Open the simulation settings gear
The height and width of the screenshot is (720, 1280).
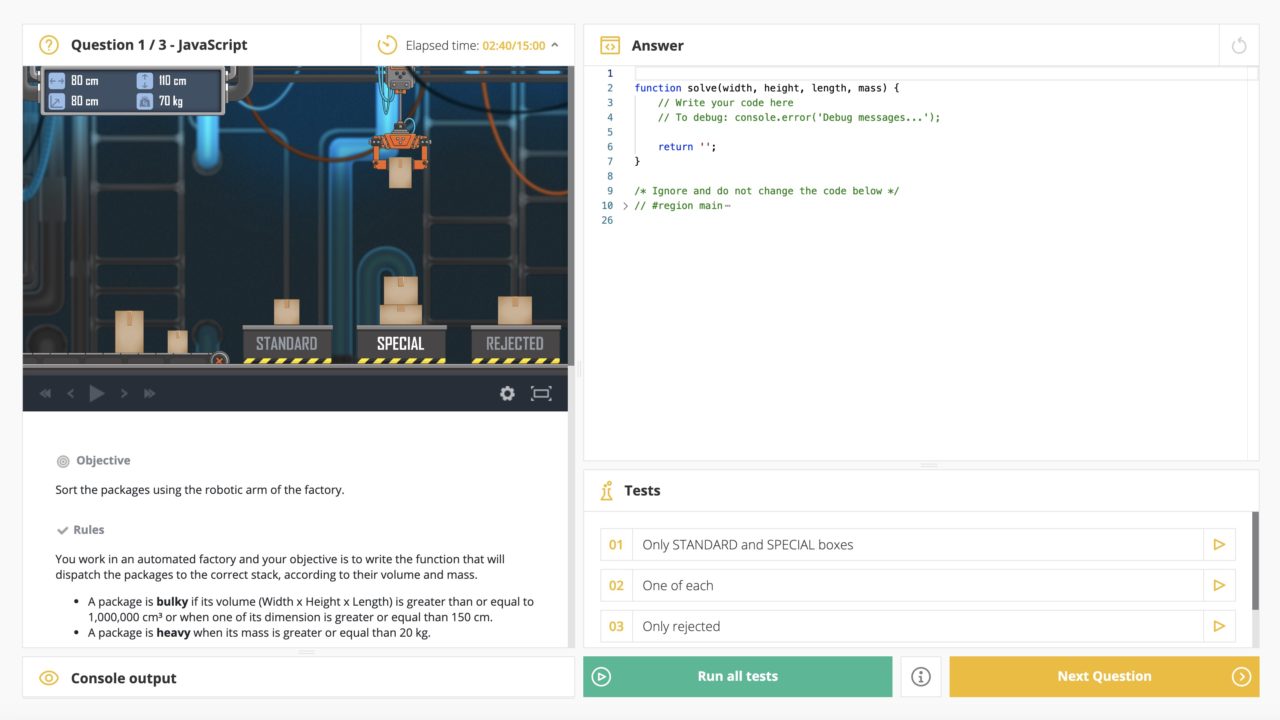[x=507, y=393]
